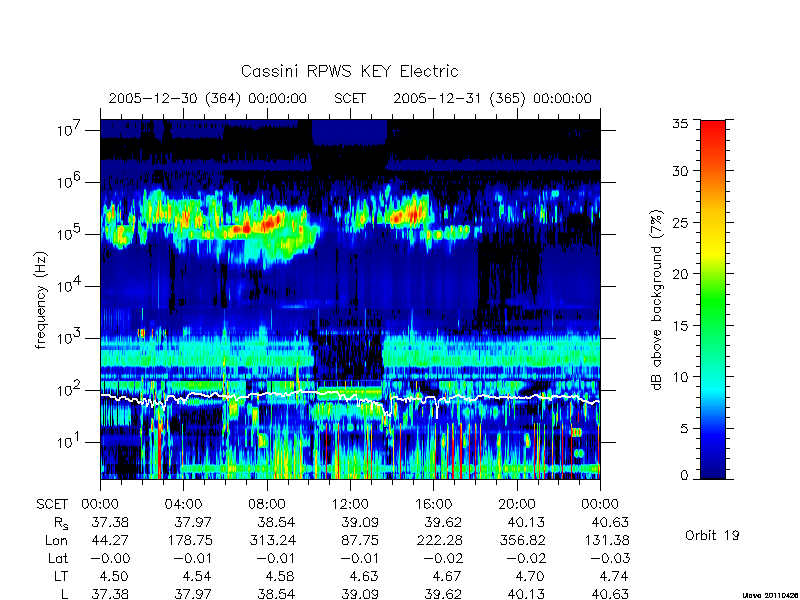Select the end date 2005-12-31 (365) 00:00:00
Screen dimensions: 800x600
[x=492, y=98]
